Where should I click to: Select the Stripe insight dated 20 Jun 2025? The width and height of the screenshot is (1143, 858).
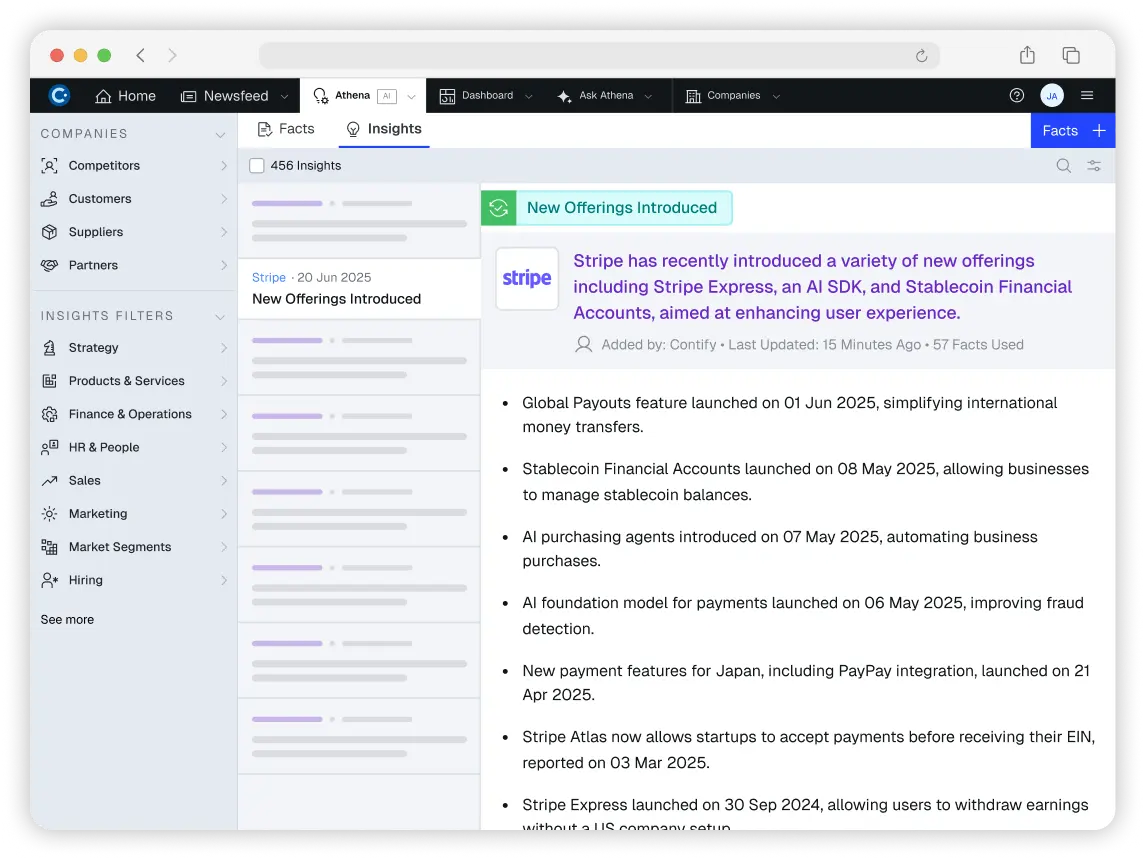pyautogui.click(x=359, y=288)
